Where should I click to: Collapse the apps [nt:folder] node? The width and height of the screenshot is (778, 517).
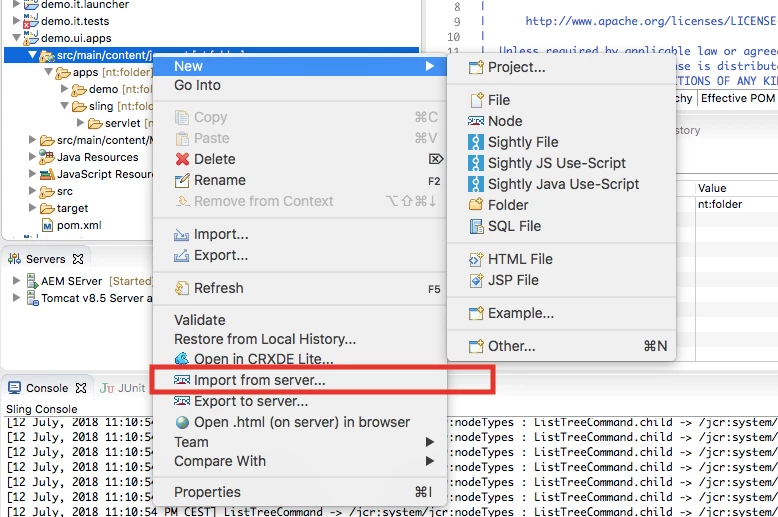coord(48,72)
